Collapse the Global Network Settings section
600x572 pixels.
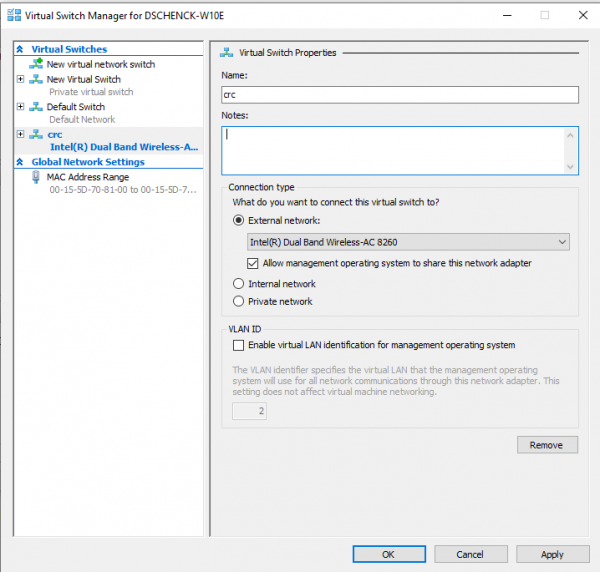[20, 162]
